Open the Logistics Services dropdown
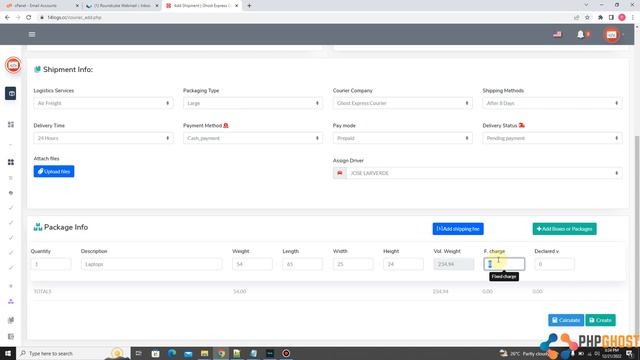Screen dimensions: 640x360 point(103,103)
